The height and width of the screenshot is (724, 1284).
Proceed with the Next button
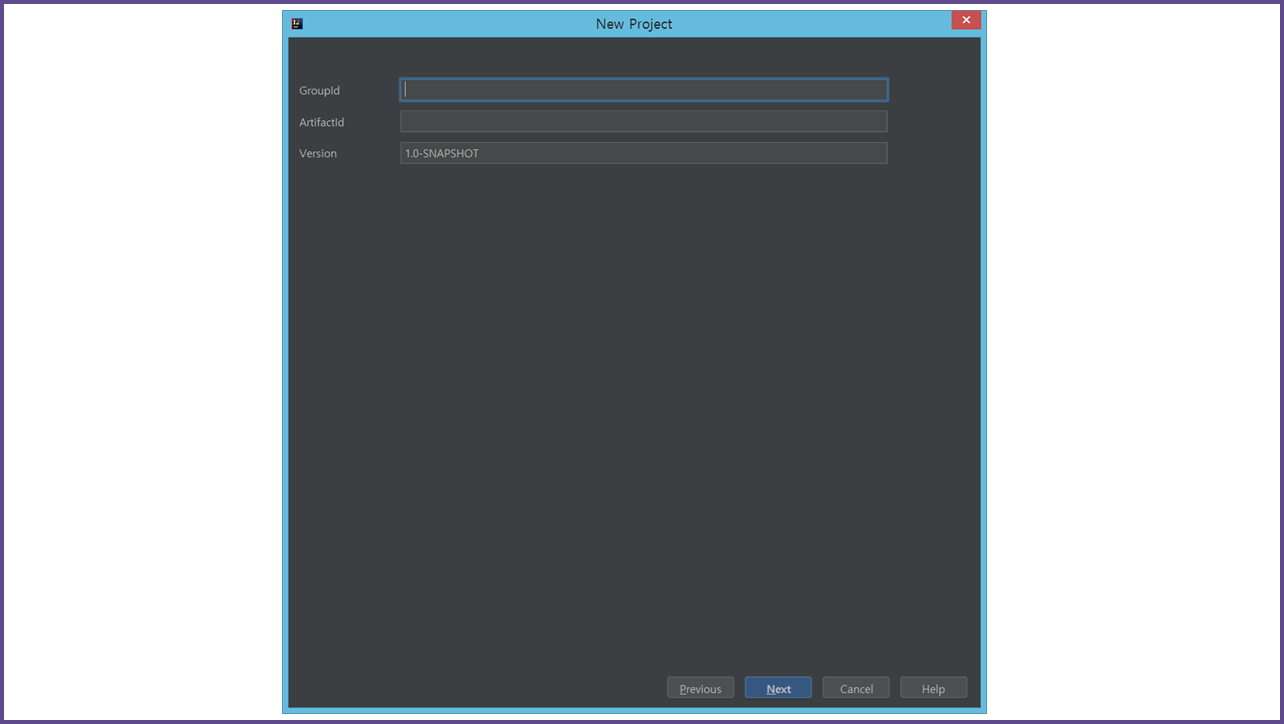tap(778, 688)
